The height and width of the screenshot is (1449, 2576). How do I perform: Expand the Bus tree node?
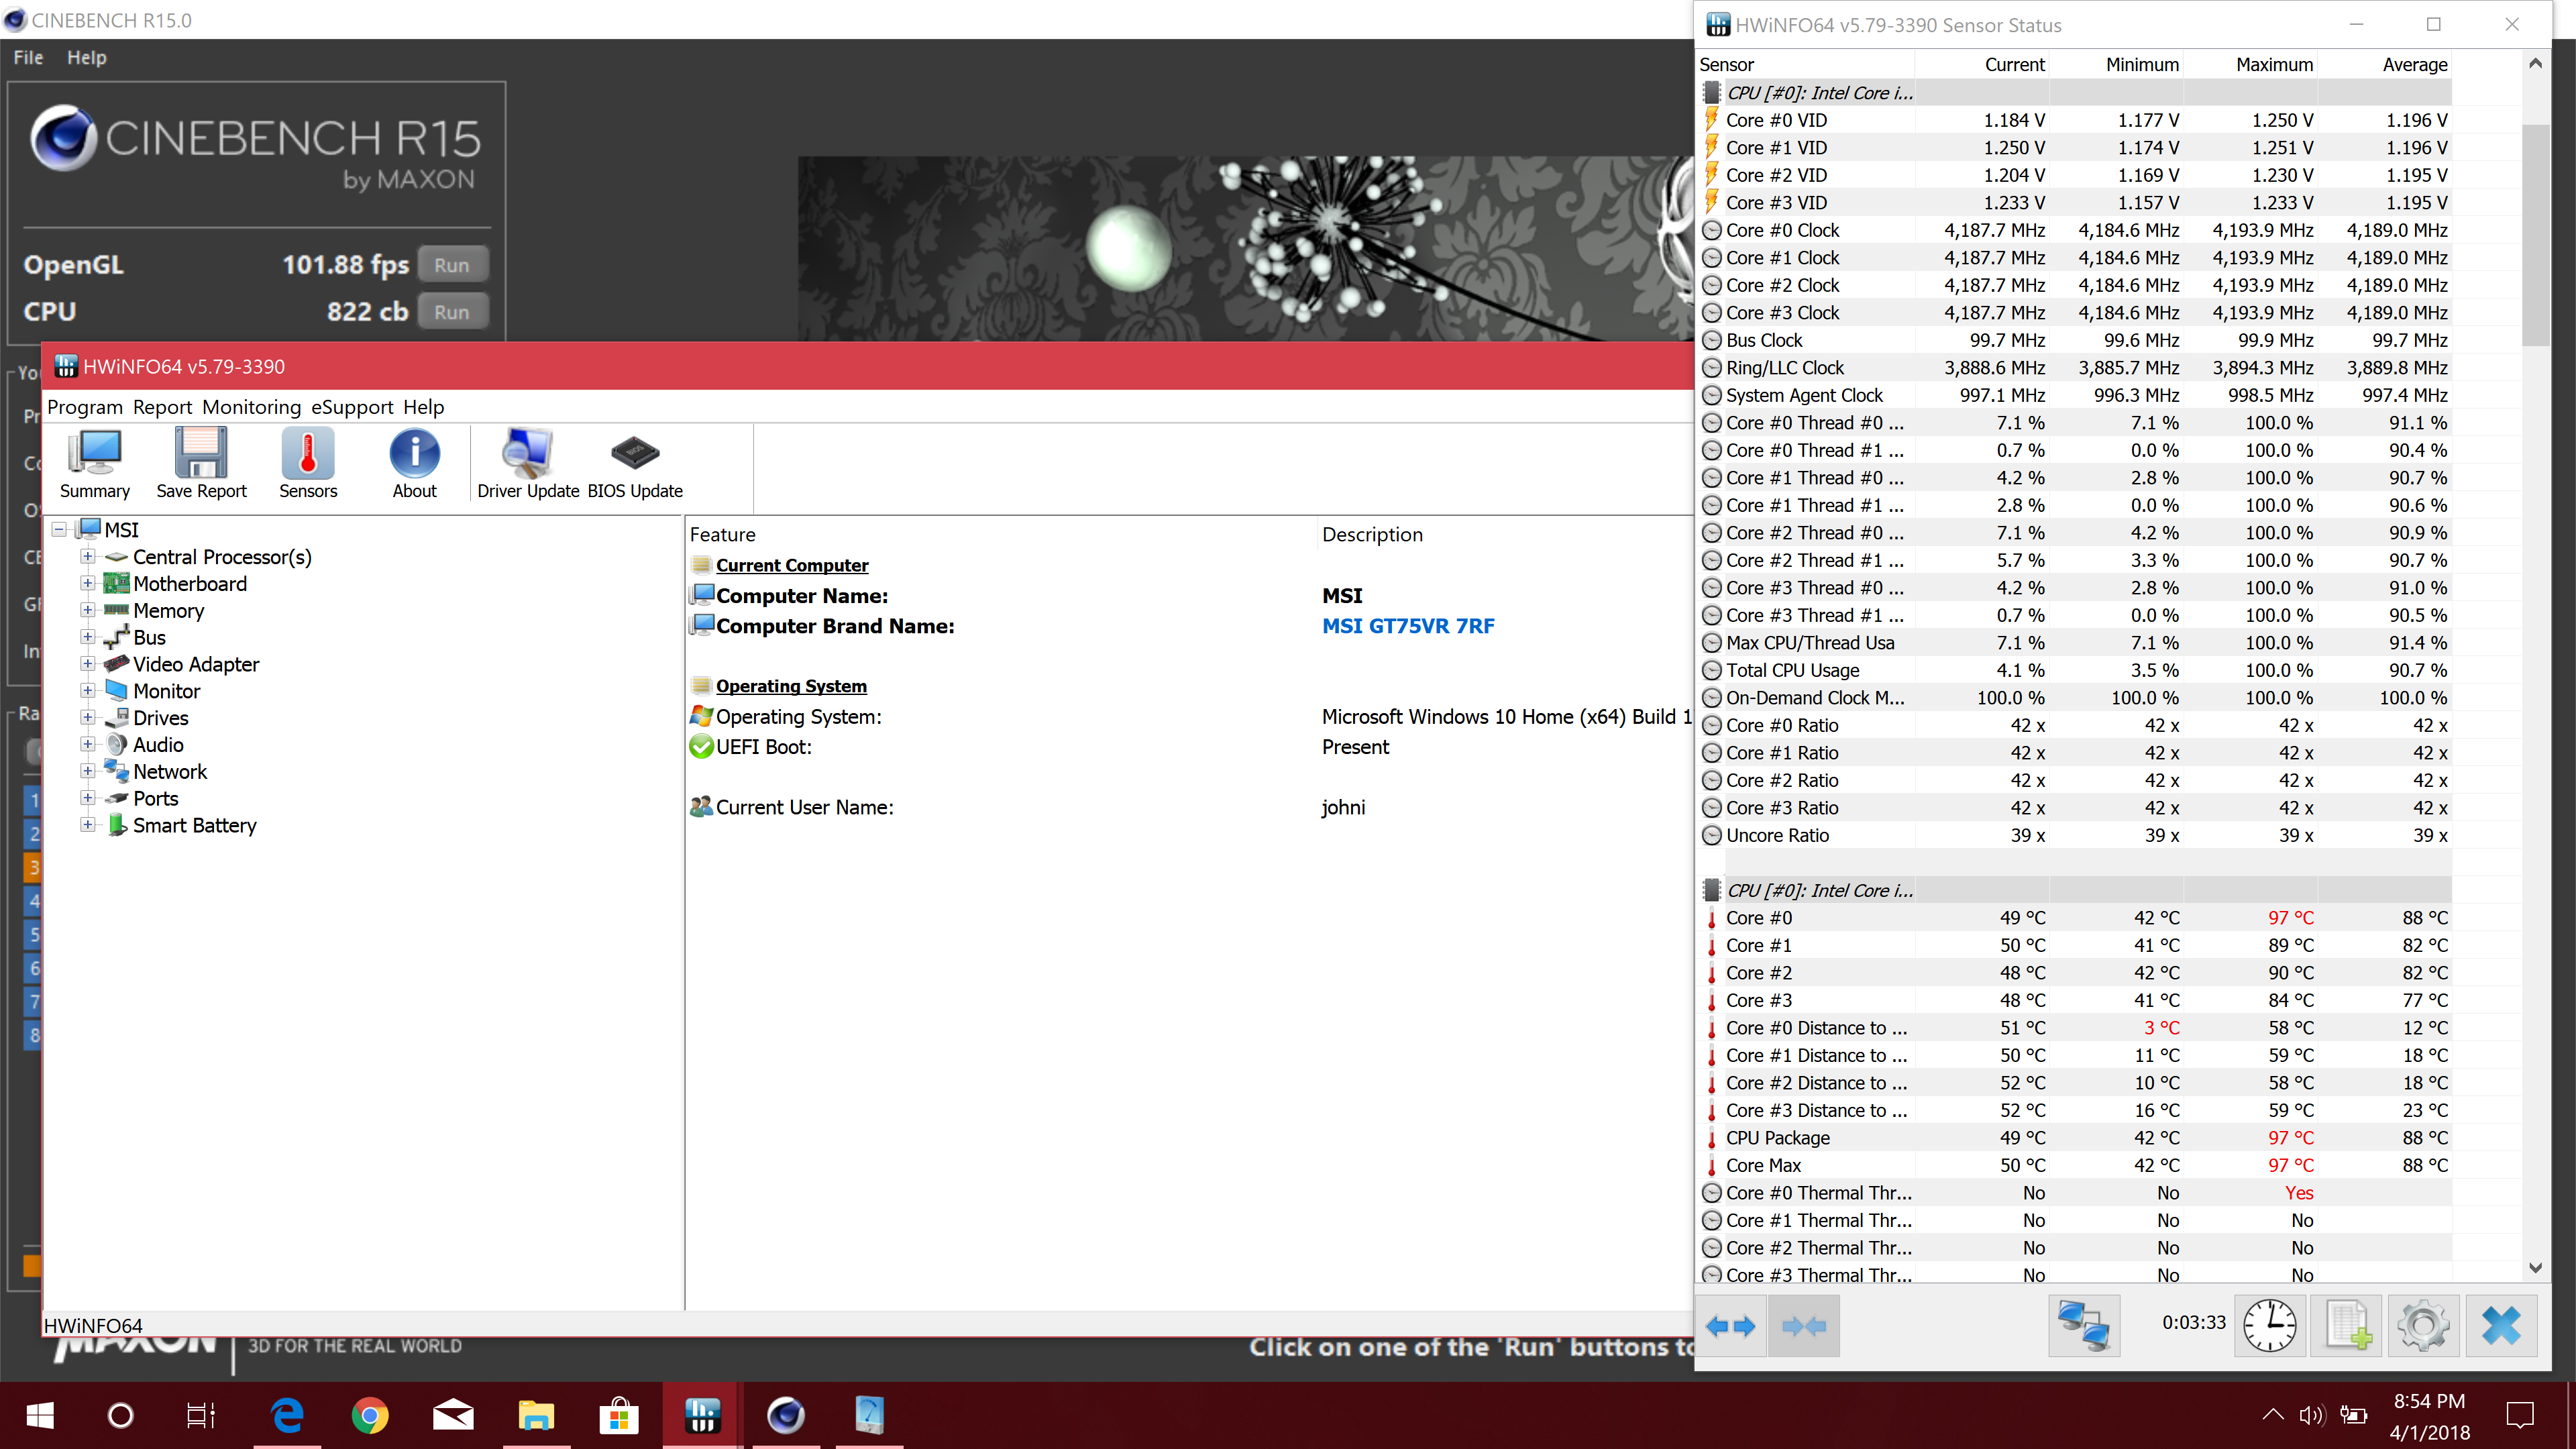(x=88, y=637)
